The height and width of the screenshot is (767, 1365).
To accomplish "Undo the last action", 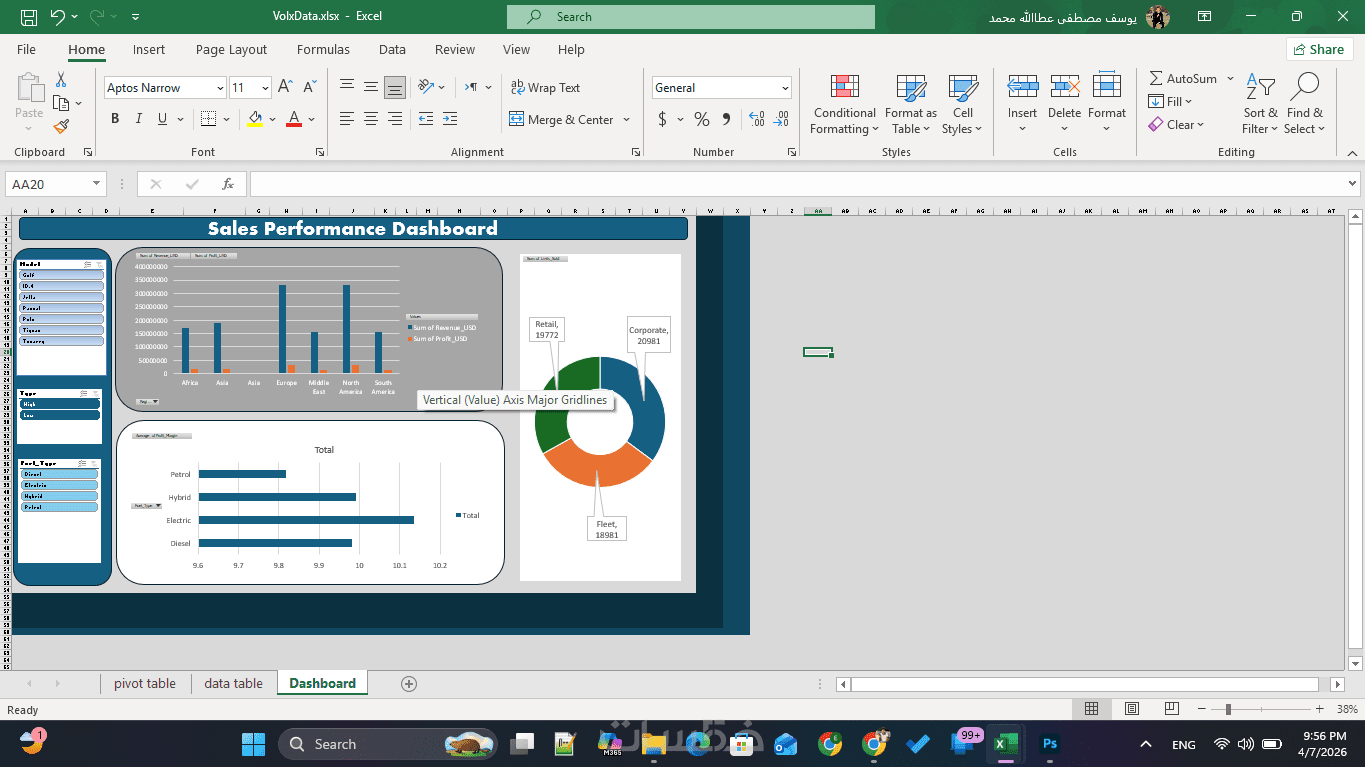I will [57, 17].
